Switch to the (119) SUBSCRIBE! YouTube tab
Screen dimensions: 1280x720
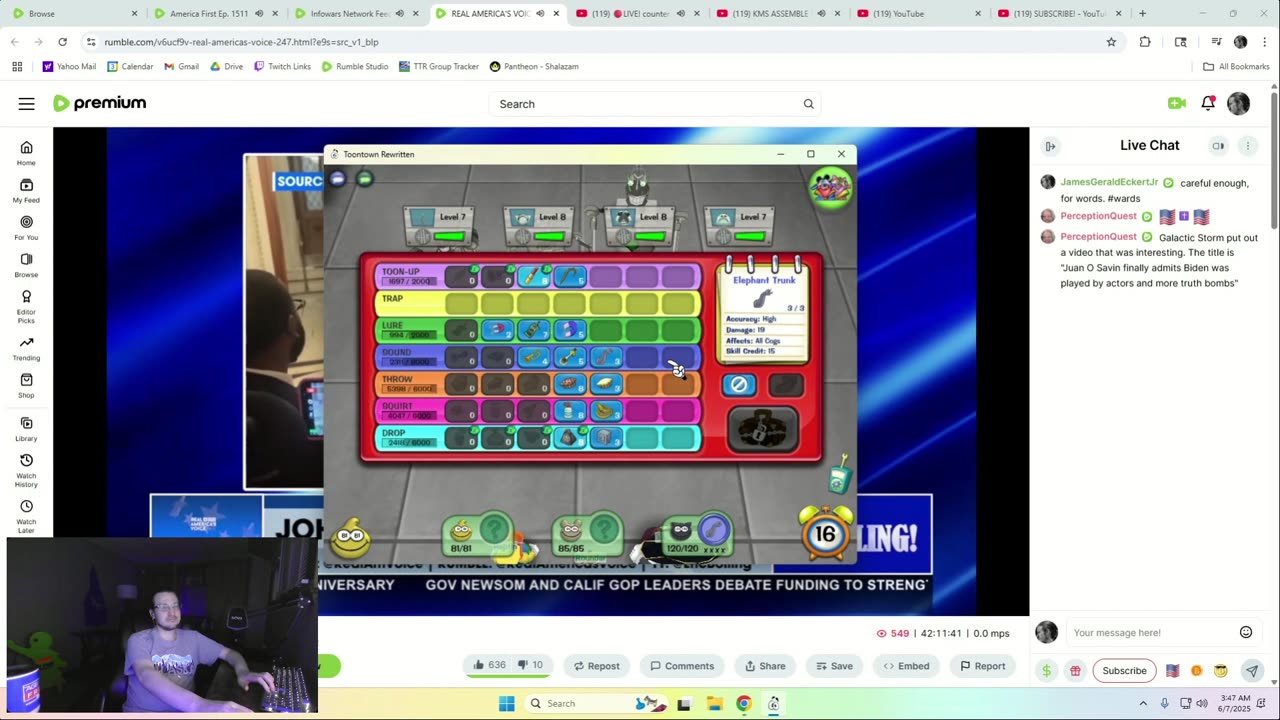click(x=1059, y=14)
